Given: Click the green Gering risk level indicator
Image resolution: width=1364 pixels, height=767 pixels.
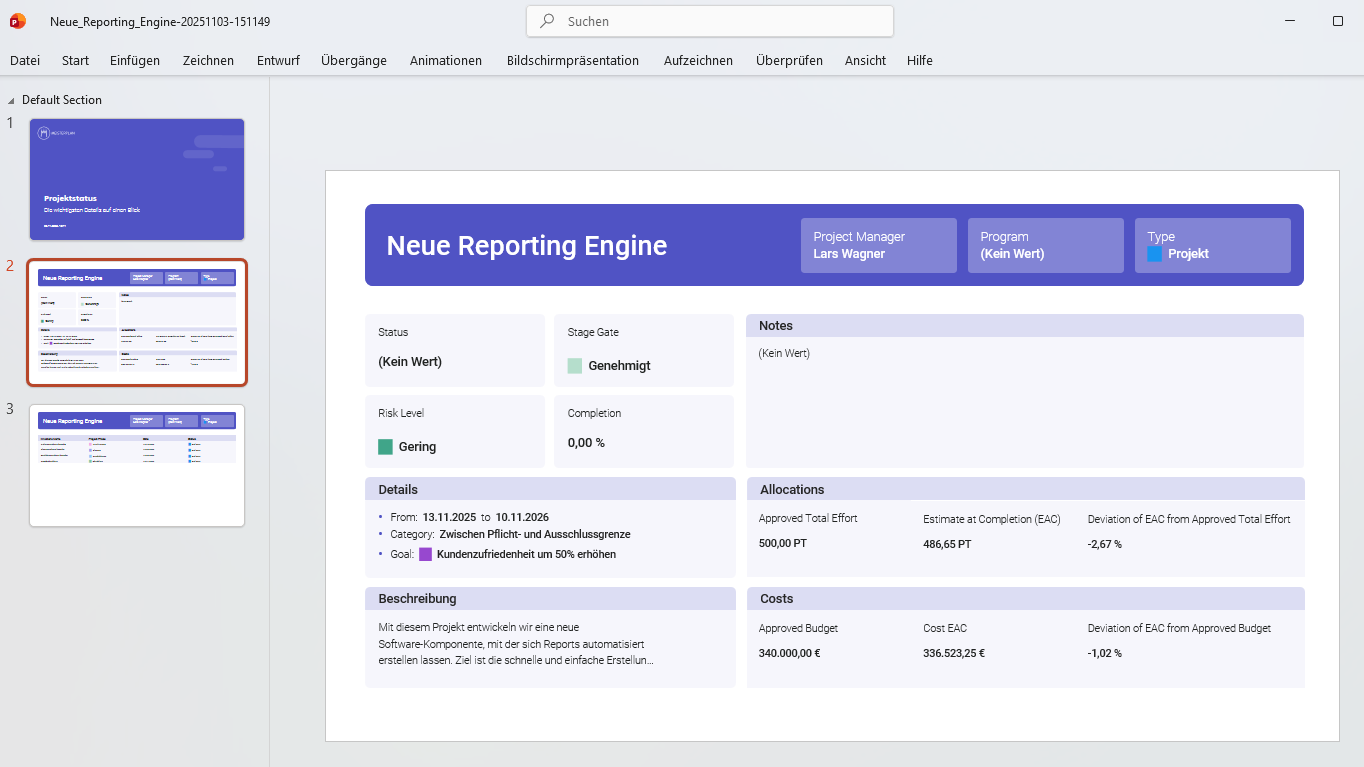Looking at the screenshot, I should point(385,446).
